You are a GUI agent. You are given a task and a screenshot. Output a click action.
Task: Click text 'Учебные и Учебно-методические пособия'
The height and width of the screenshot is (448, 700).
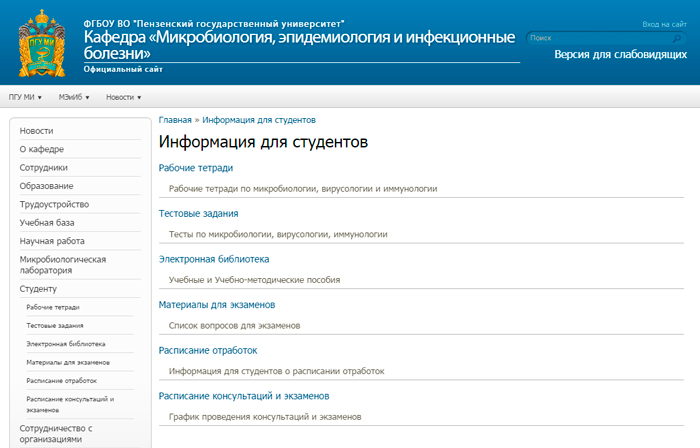(254, 280)
